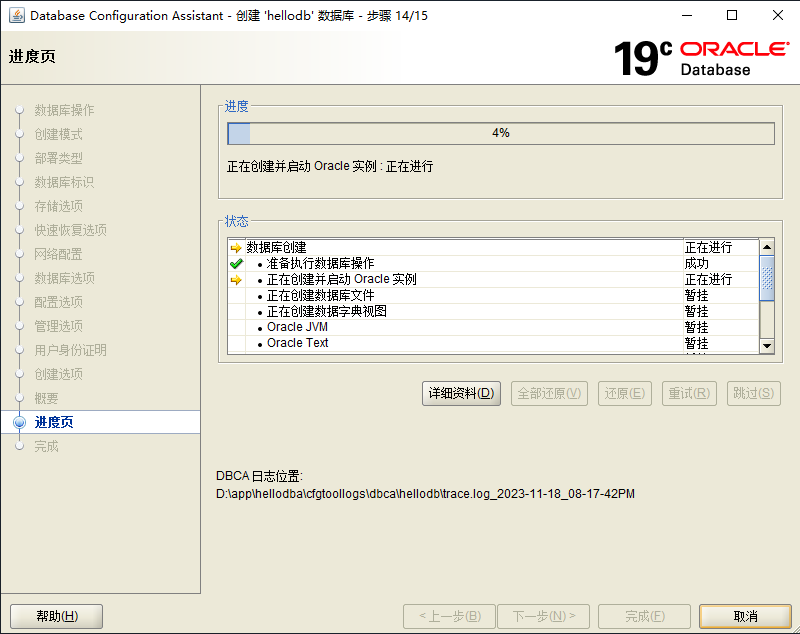800x634 pixels.
Task: Click 正在创建并启动 Oracle 实例 list row
Action: (493, 280)
